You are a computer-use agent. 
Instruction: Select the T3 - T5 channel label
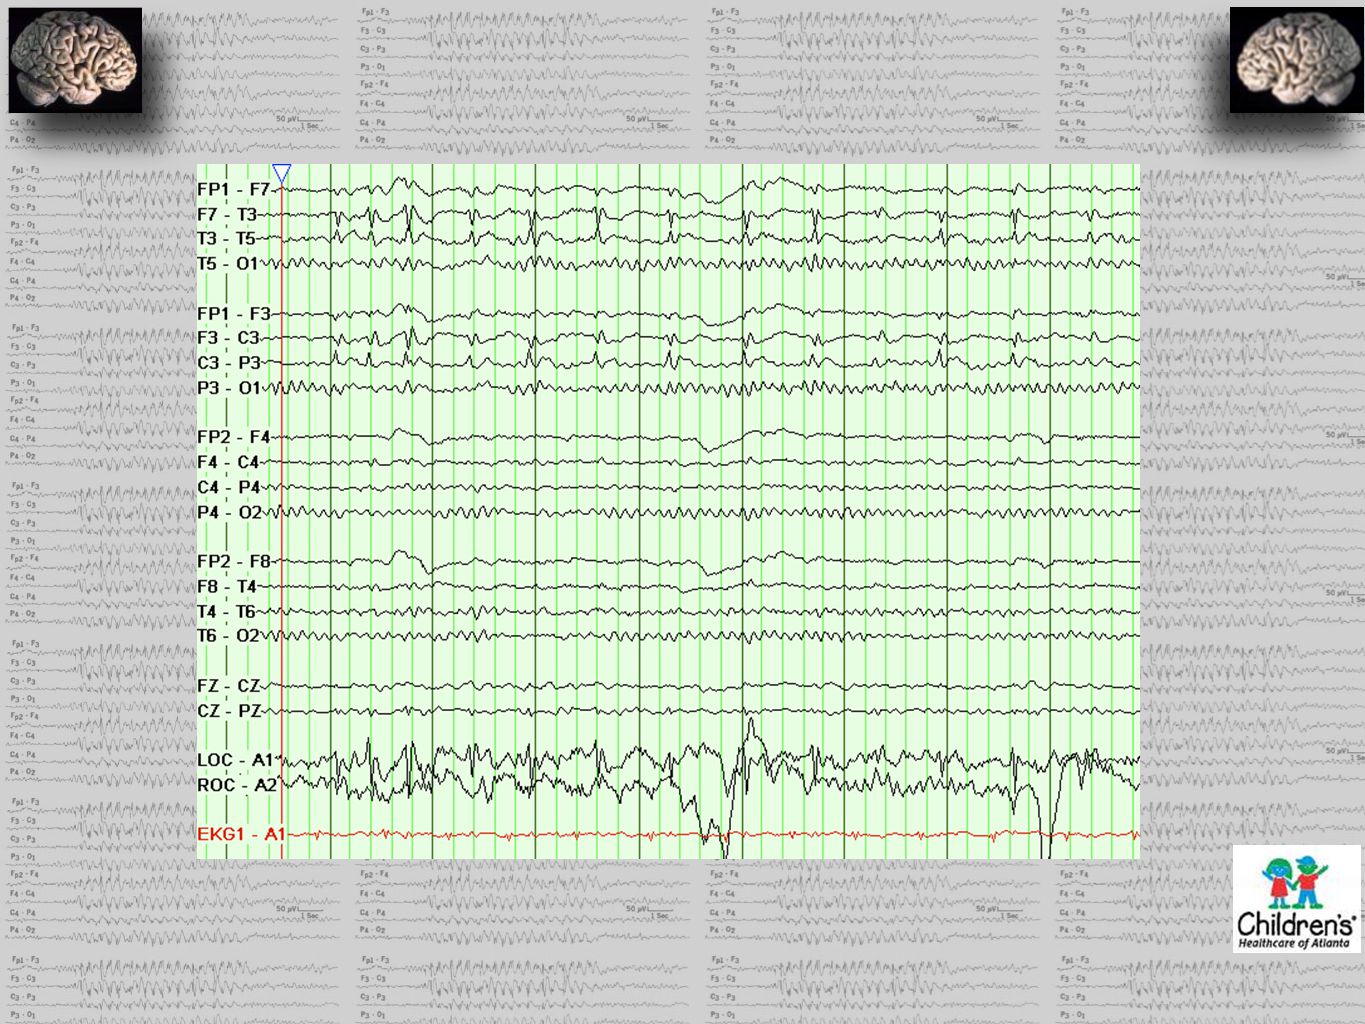tap(227, 239)
